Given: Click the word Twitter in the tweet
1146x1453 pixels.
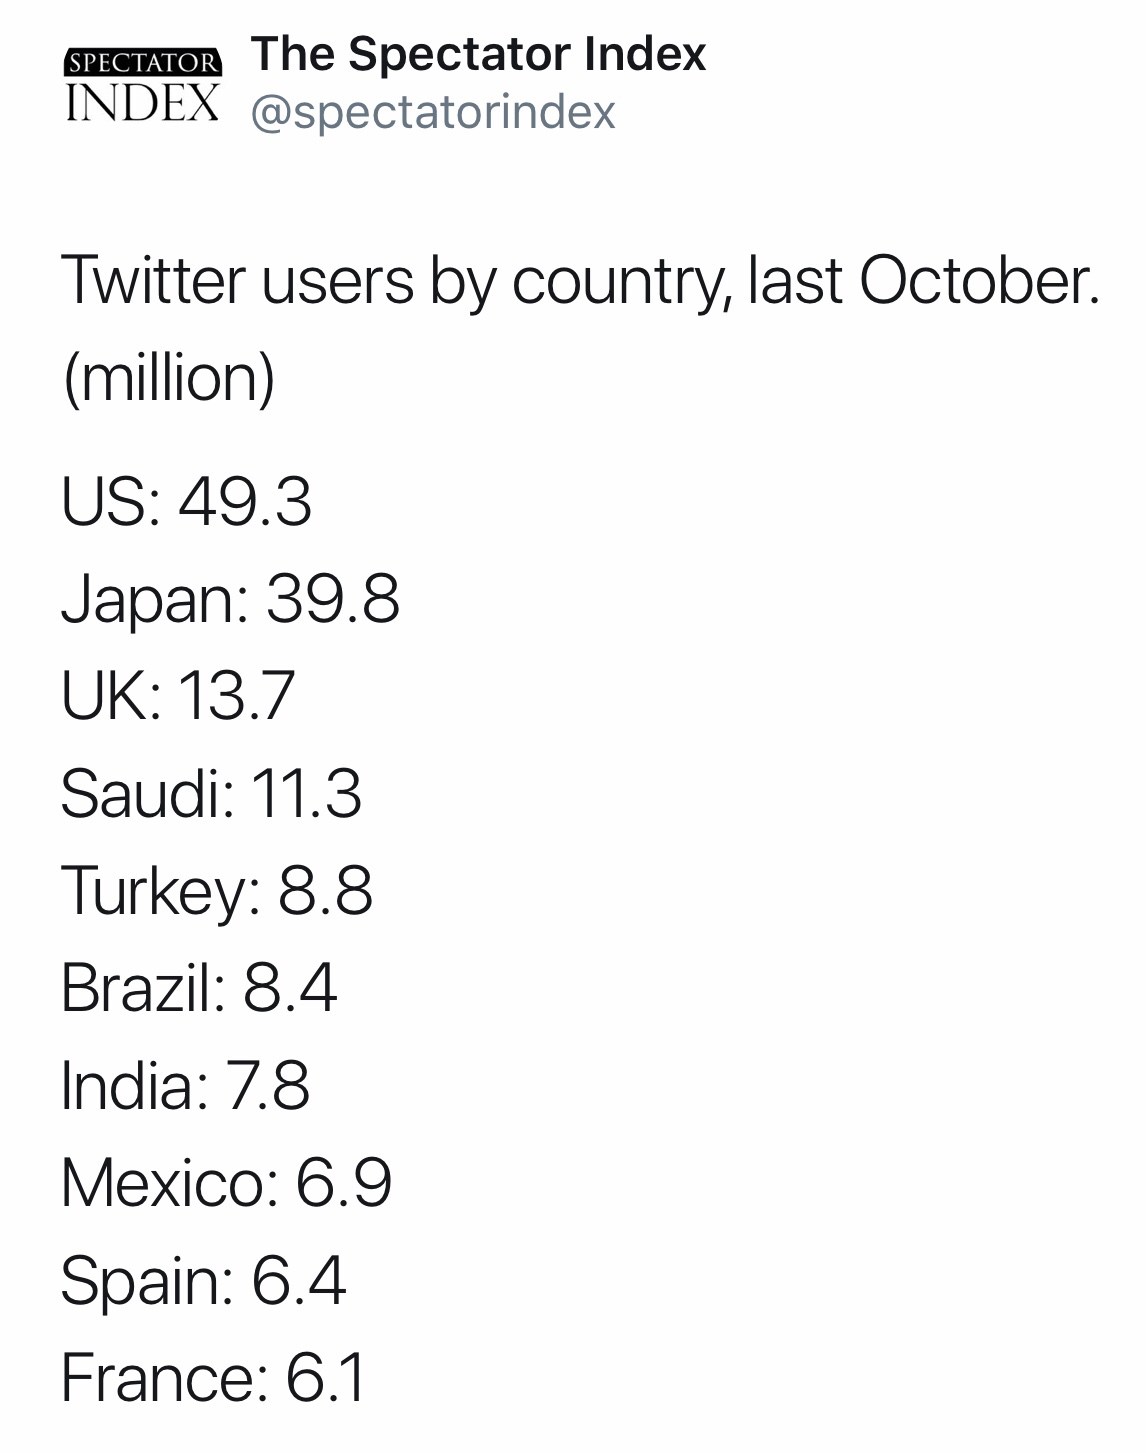Looking at the screenshot, I should 152,281.
